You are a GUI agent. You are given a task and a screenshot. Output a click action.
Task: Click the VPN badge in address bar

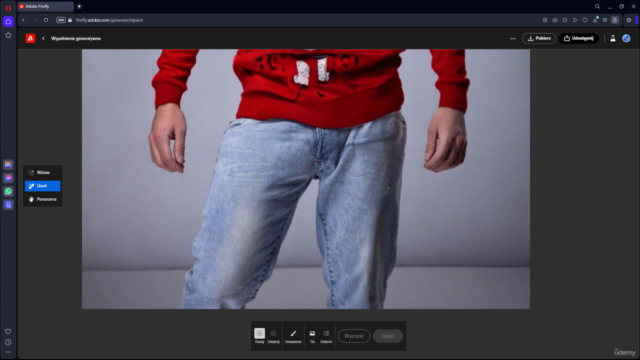(61, 20)
